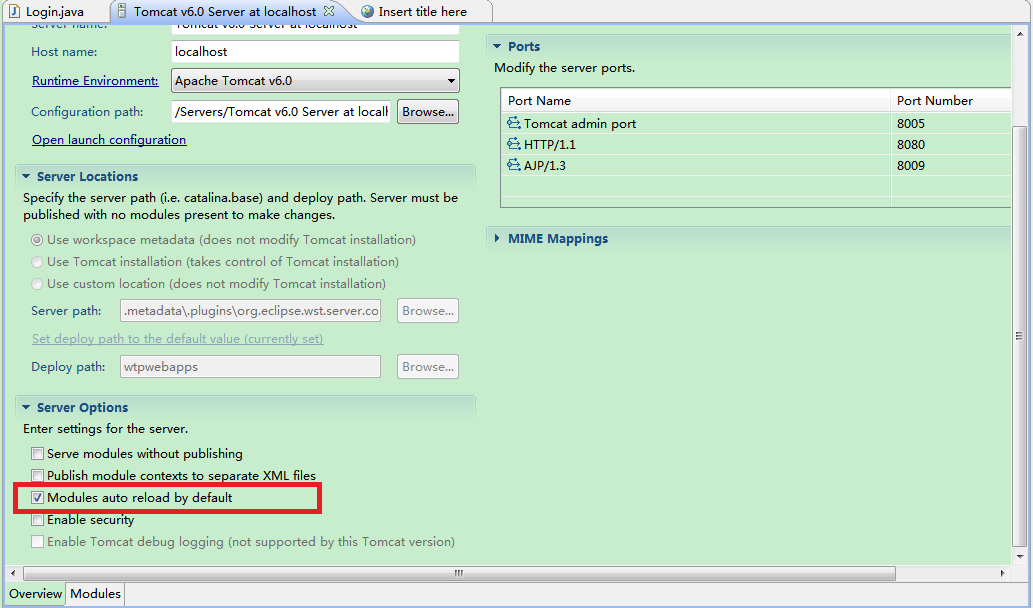The image size is (1033, 608).
Task: Click the Port Name column header
Action: point(696,101)
